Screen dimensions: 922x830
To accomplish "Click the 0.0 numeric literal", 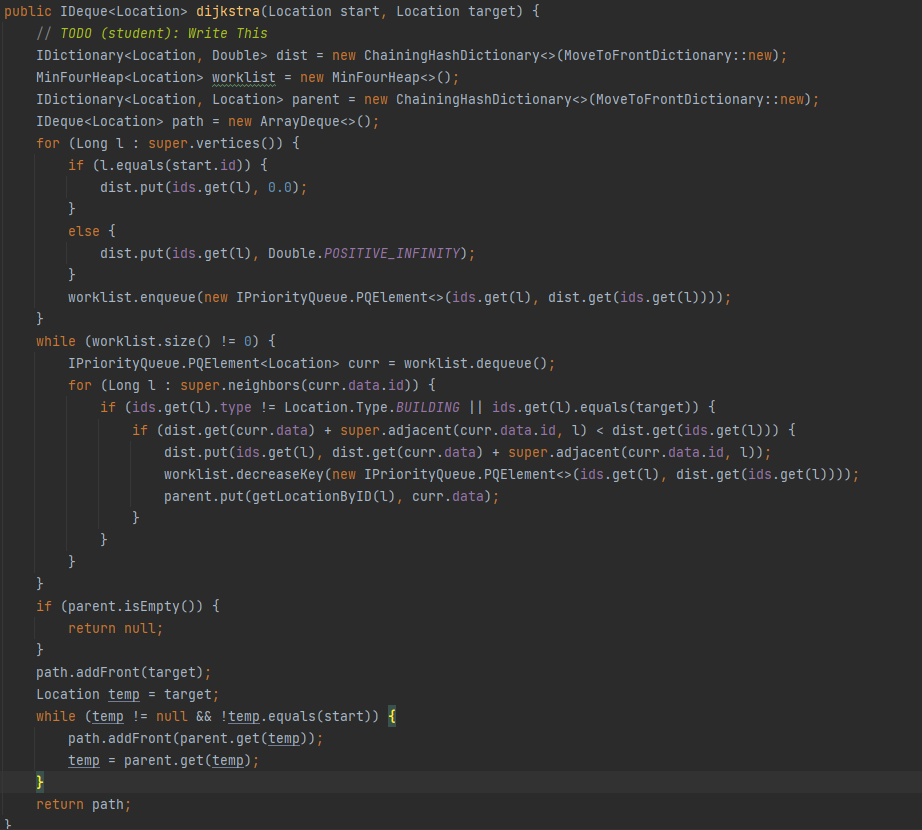I will point(284,187).
